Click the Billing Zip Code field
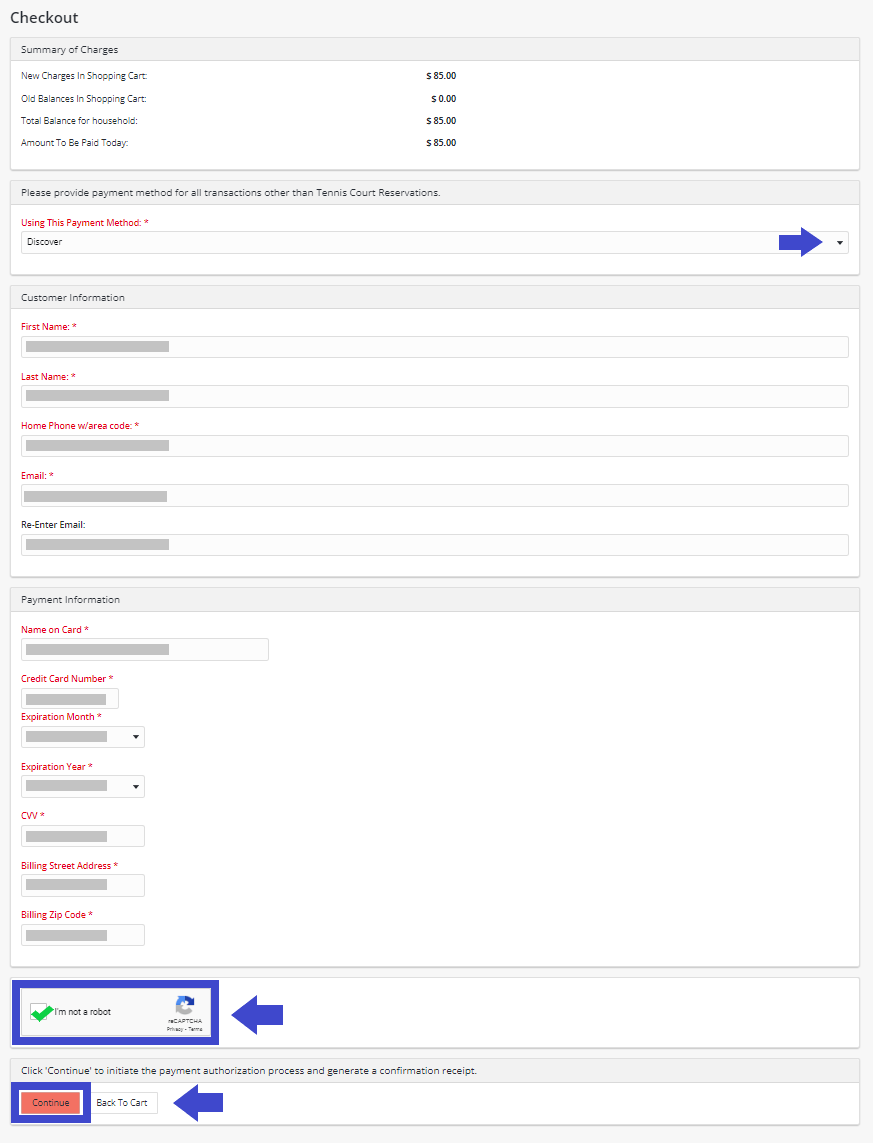 point(83,935)
